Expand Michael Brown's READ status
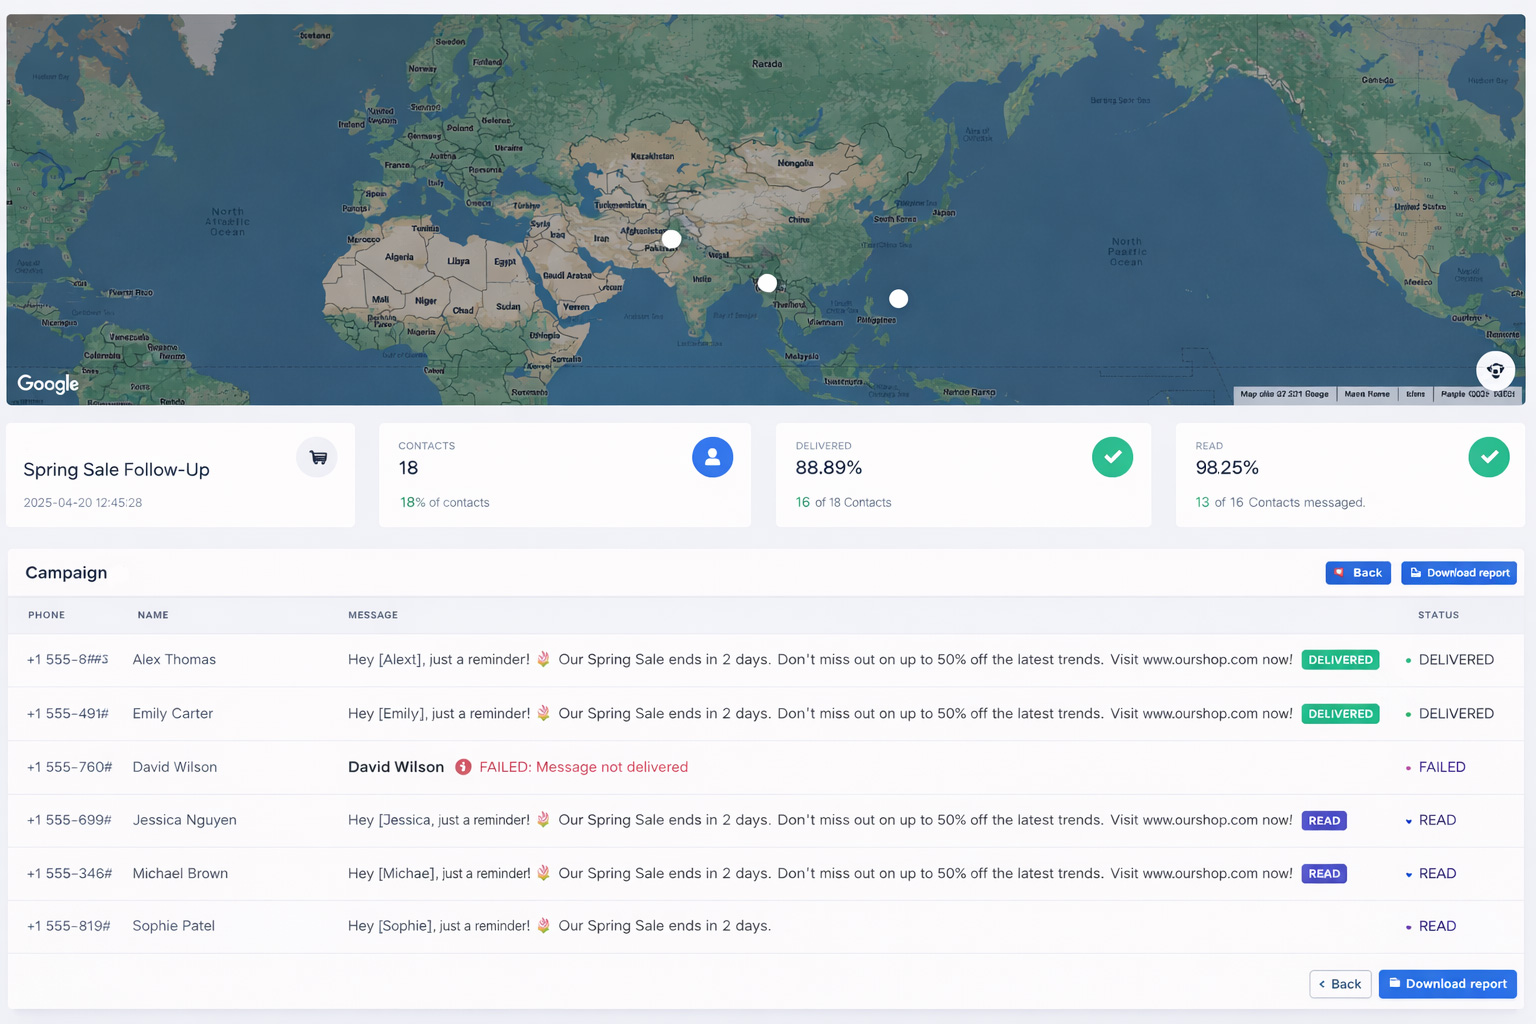Viewport: 1536px width, 1024px height. click(1430, 873)
